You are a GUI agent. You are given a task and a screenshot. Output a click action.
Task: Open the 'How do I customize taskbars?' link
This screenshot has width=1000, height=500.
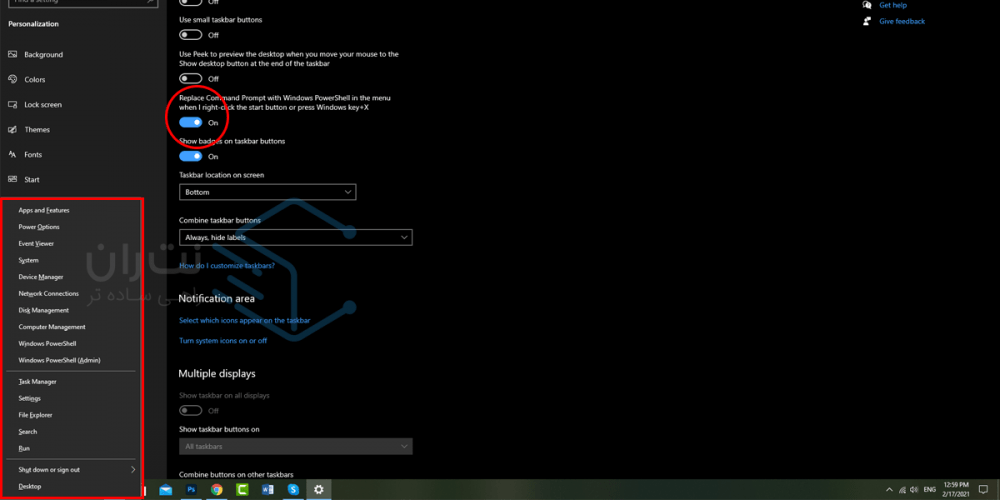coord(226,266)
